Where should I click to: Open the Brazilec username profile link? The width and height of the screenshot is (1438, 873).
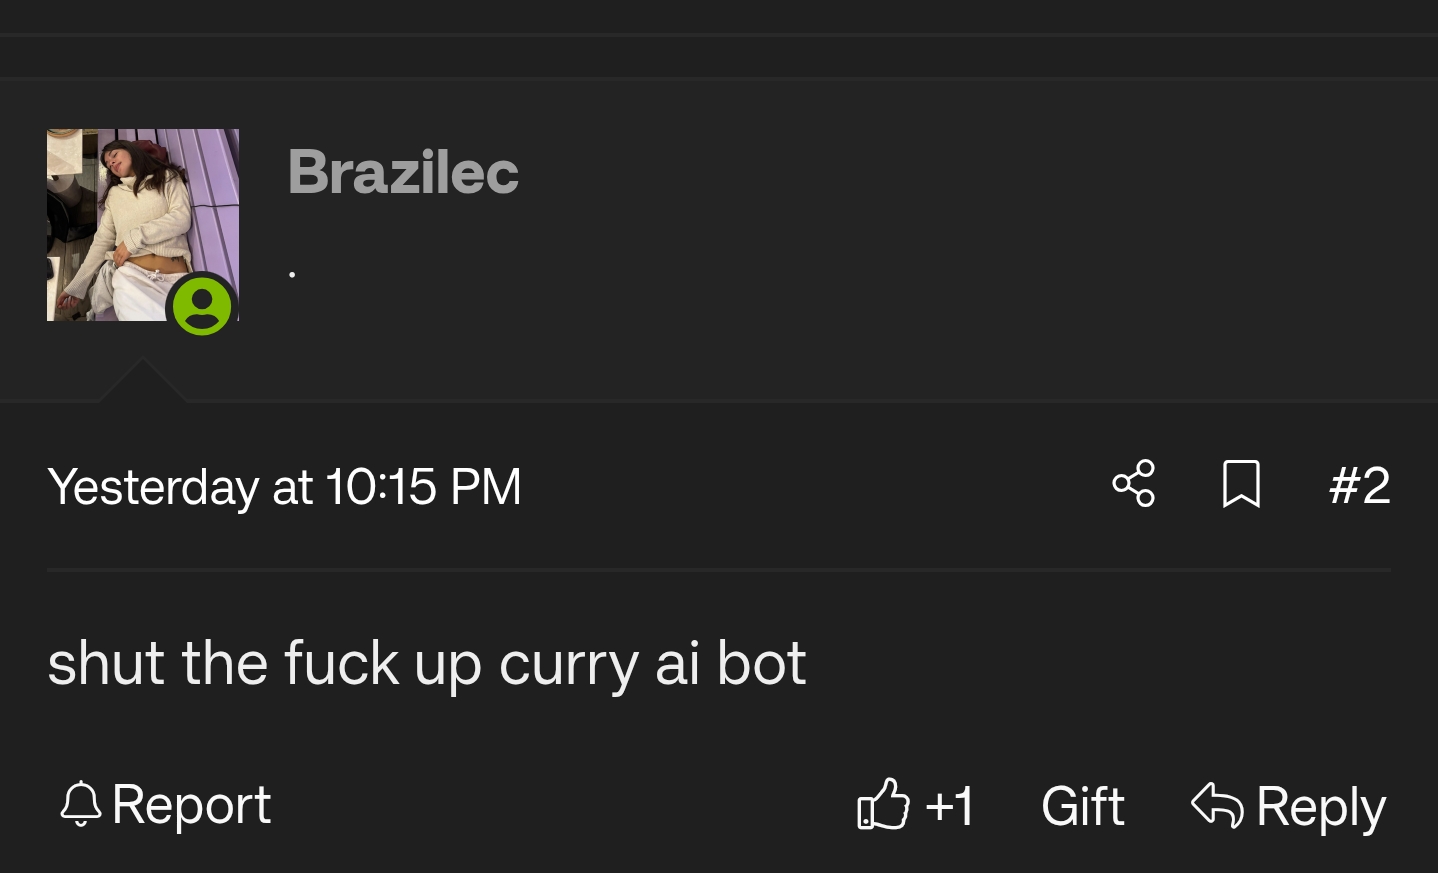(403, 171)
